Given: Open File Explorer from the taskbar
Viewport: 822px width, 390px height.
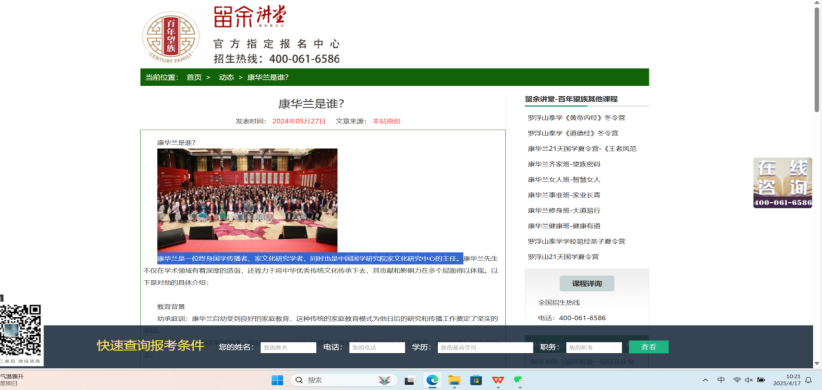Looking at the screenshot, I should (454, 380).
